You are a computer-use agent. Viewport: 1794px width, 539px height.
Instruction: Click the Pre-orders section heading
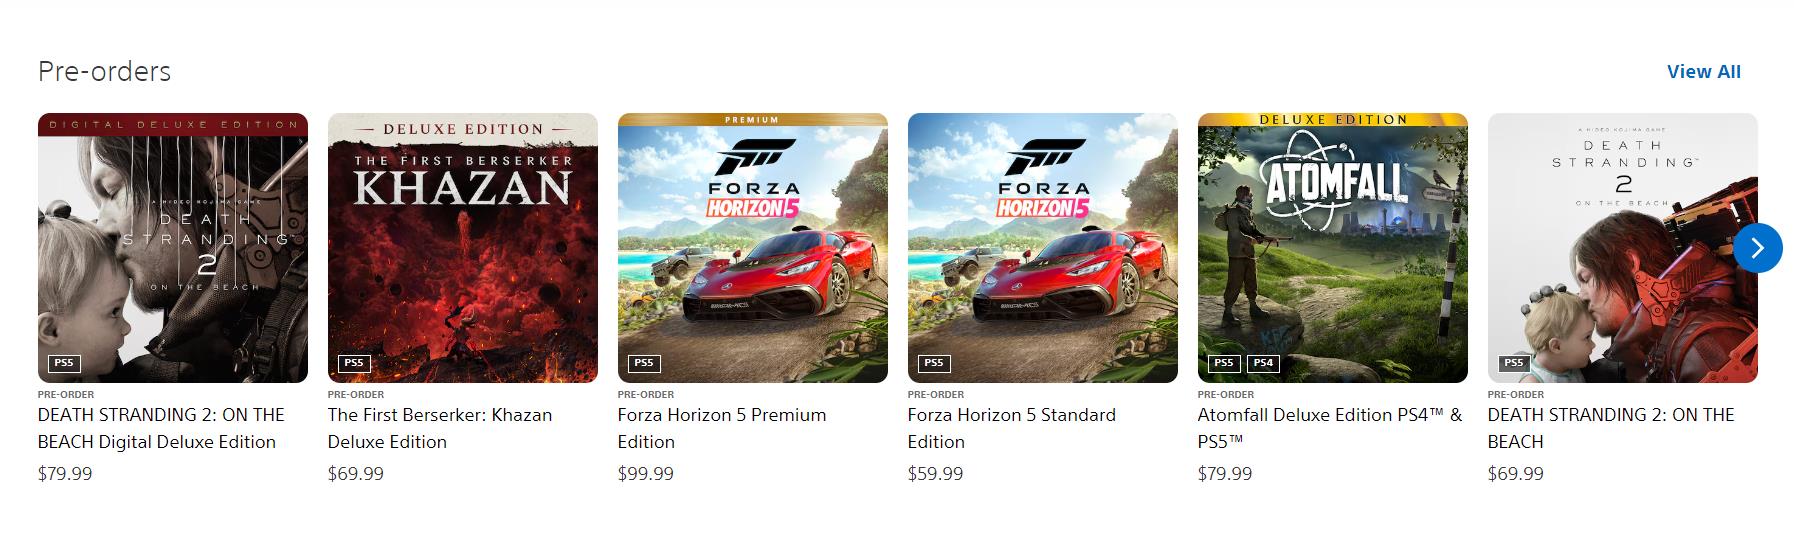104,72
